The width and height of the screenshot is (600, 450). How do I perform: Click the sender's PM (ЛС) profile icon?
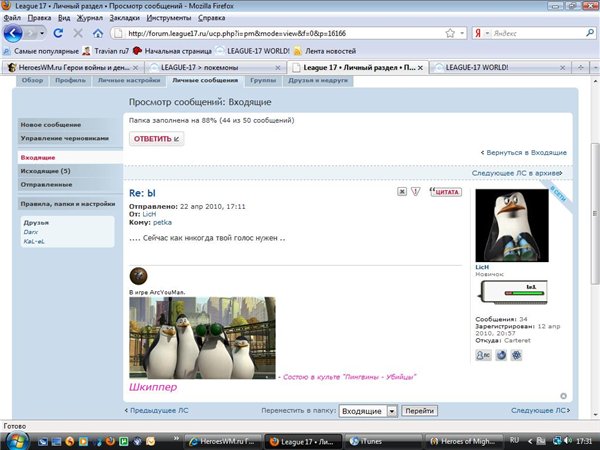point(483,355)
